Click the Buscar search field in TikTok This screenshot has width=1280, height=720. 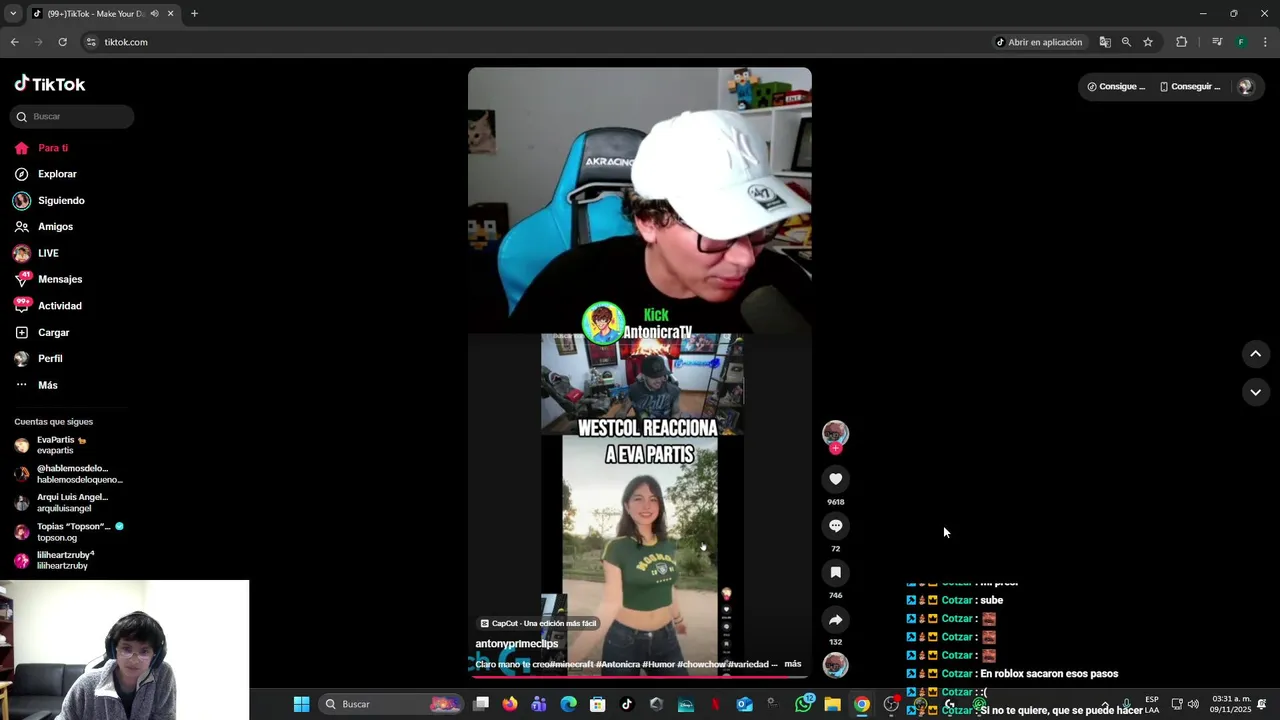point(72,116)
